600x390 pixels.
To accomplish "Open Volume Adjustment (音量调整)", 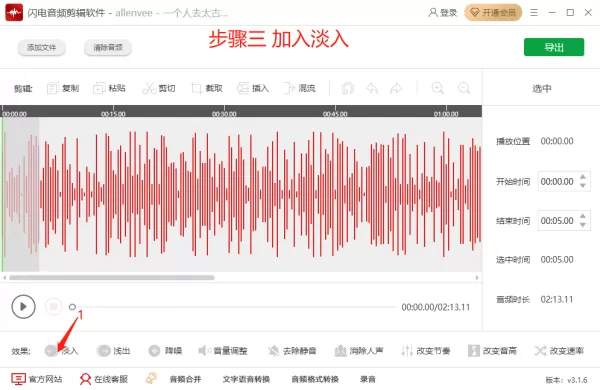I will click(223, 351).
